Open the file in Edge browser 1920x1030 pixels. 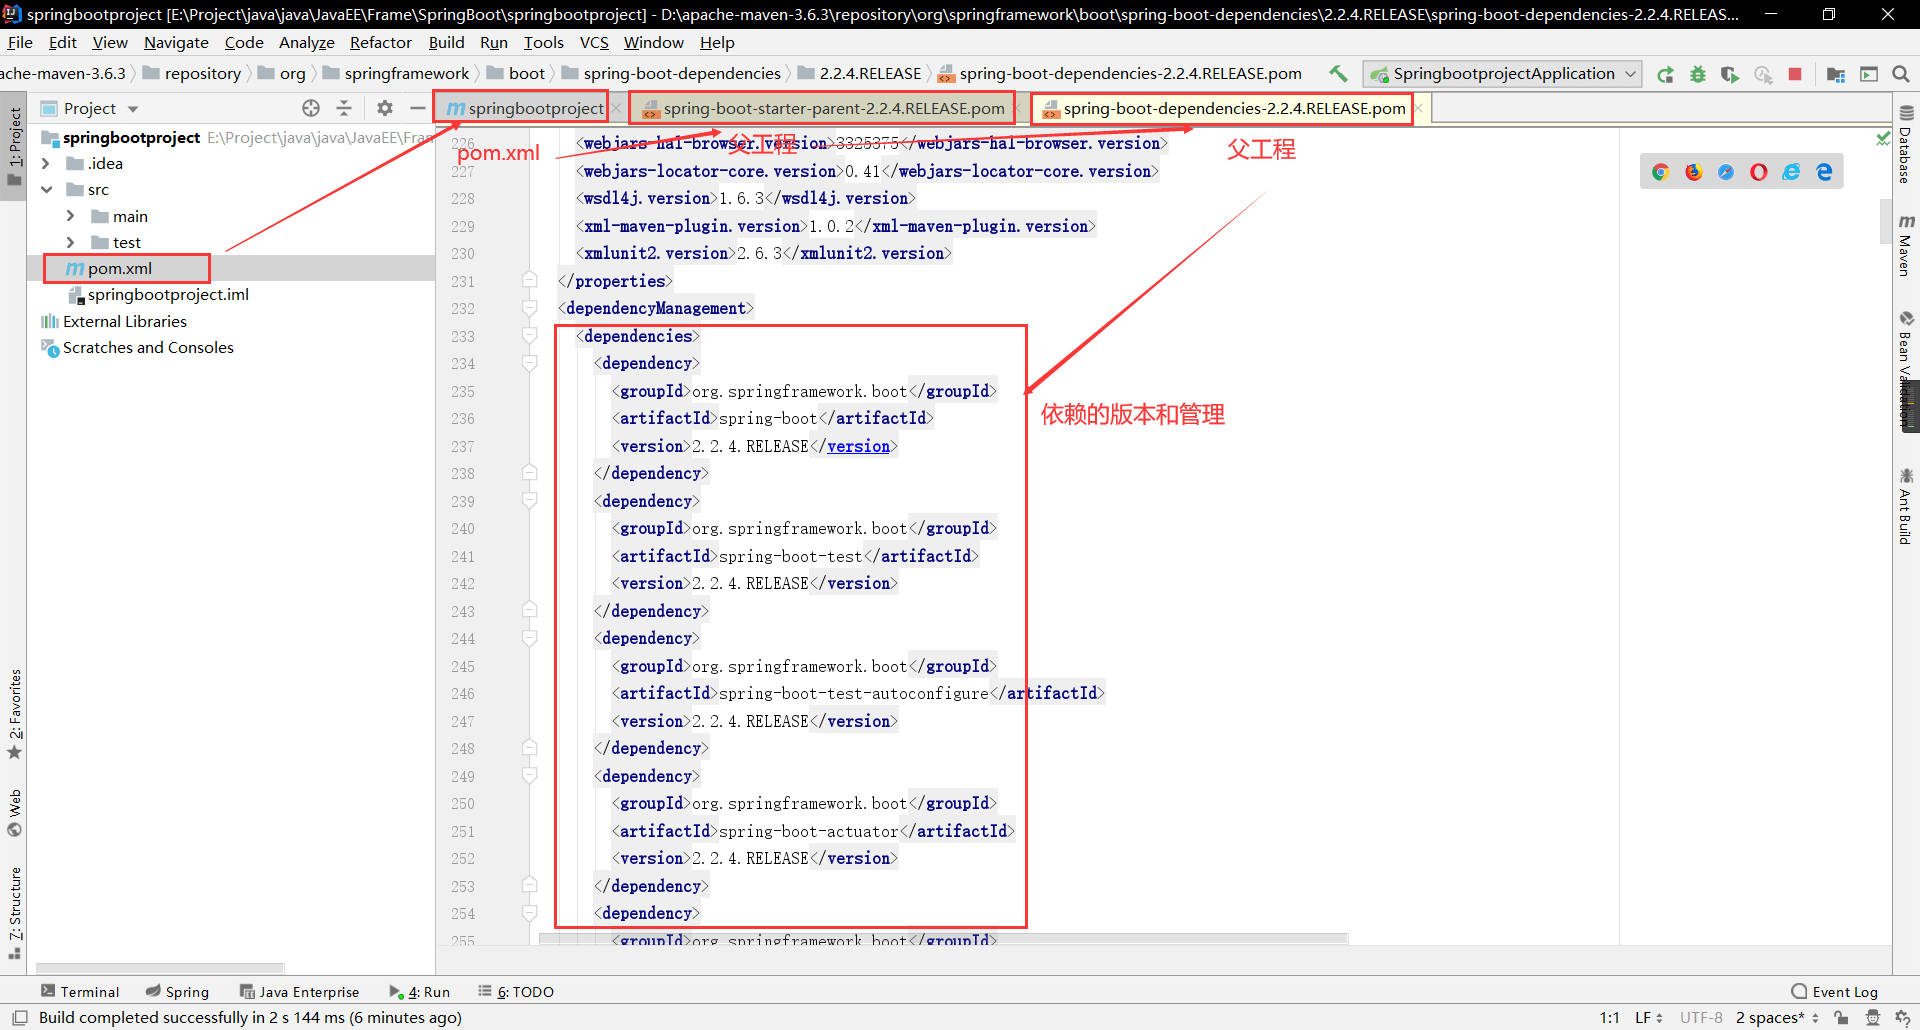click(1824, 172)
